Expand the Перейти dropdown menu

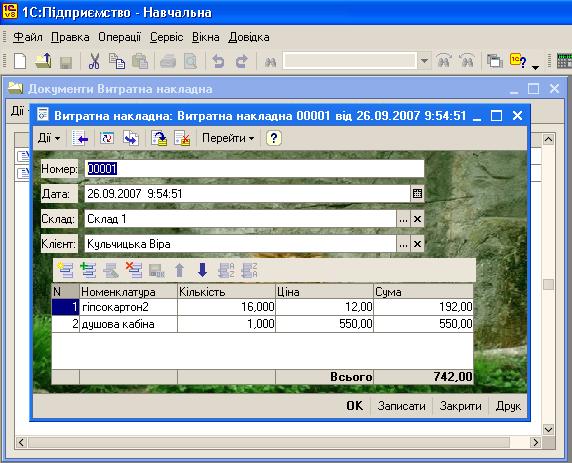(x=228, y=138)
